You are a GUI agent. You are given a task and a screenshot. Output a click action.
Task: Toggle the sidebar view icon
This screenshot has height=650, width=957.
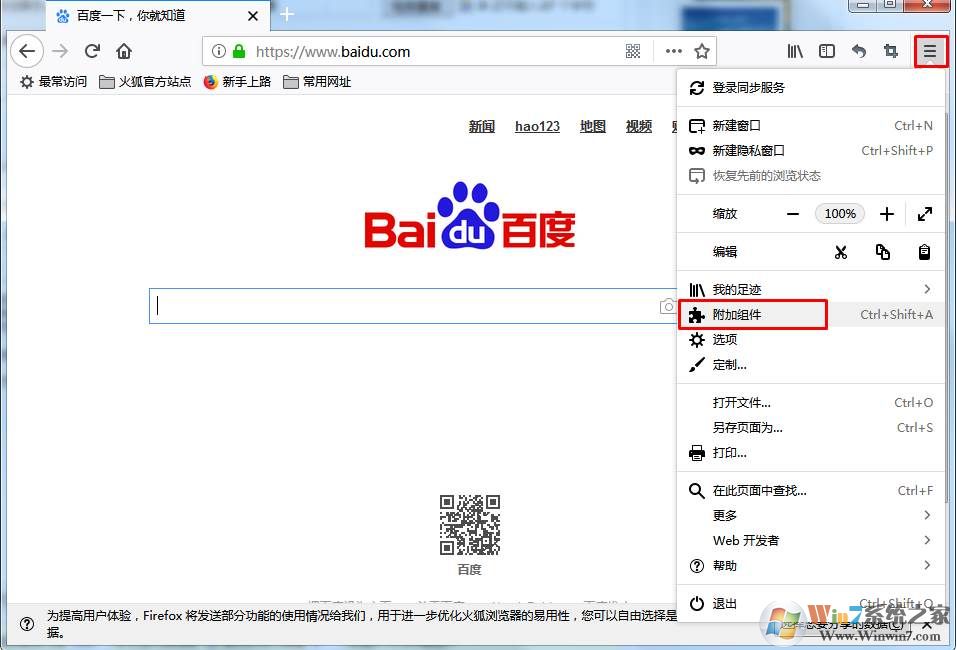click(x=827, y=51)
